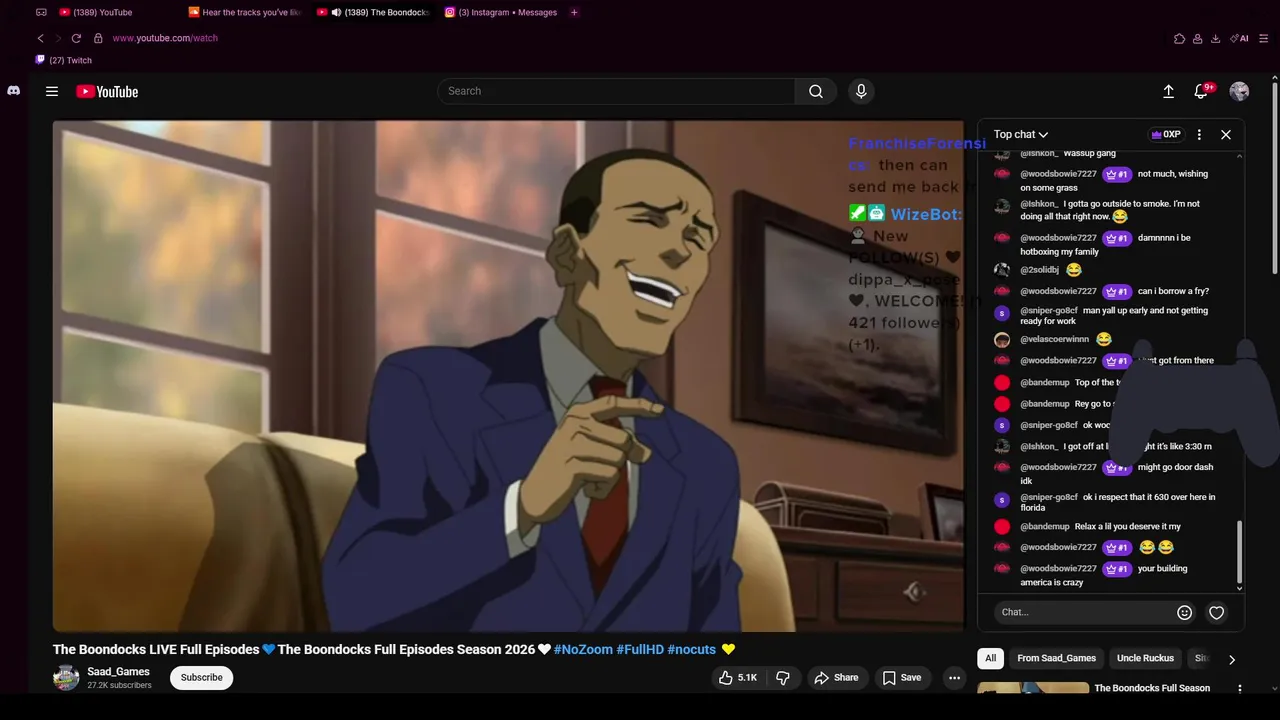The height and width of the screenshot is (720, 1280).
Task: Open the #FullHD hashtag
Action: pyautogui.click(x=640, y=649)
